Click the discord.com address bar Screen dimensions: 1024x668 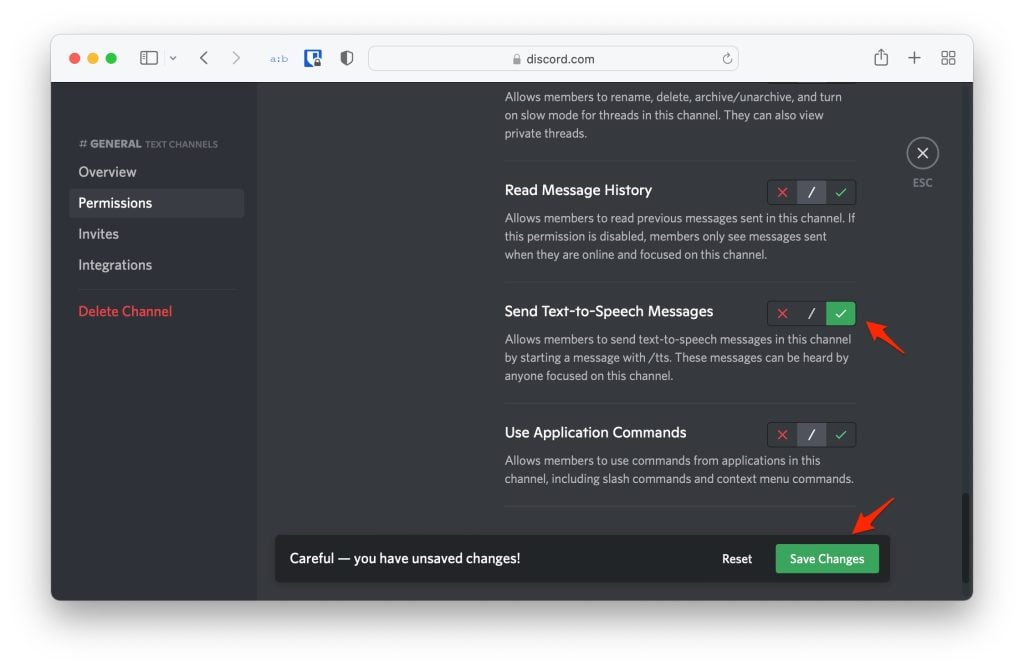click(x=553, y=59)
